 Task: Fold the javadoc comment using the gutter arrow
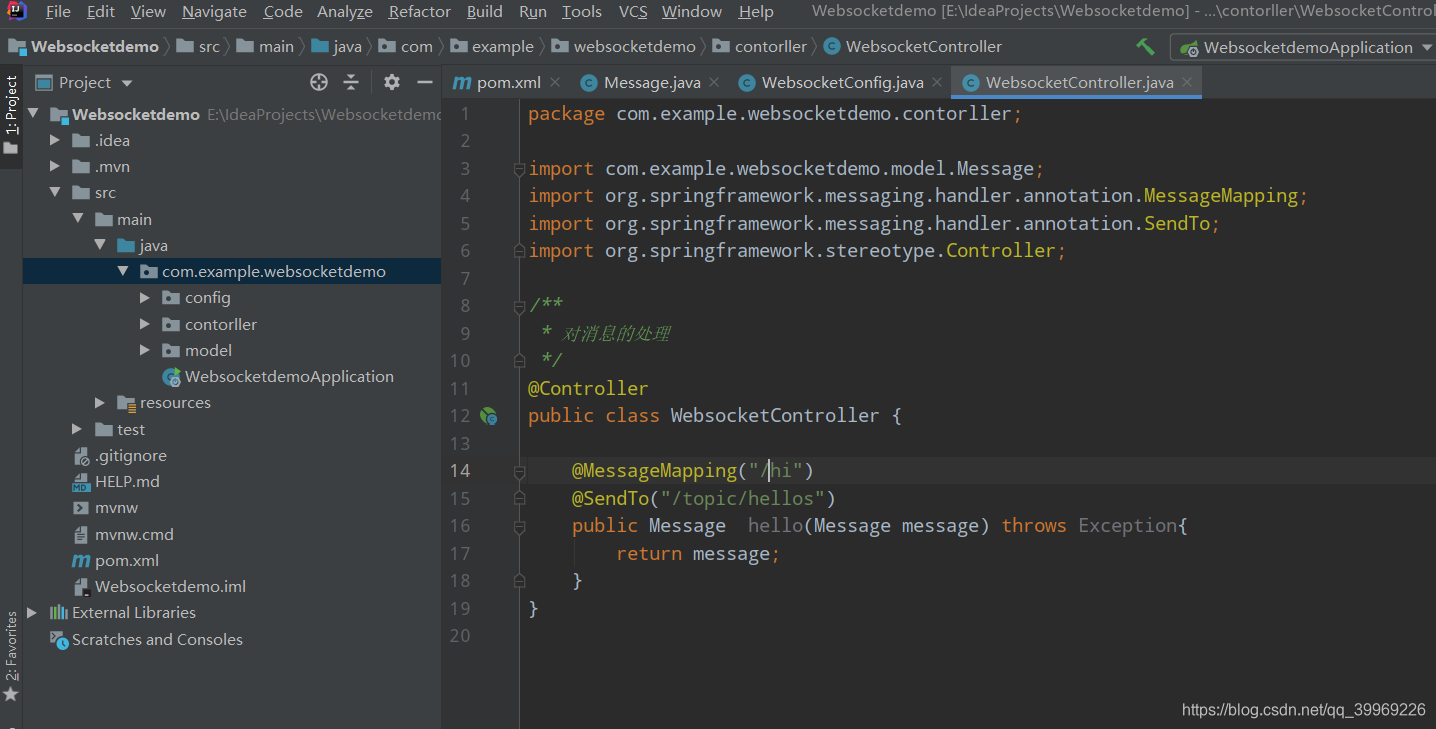[518, 305]
